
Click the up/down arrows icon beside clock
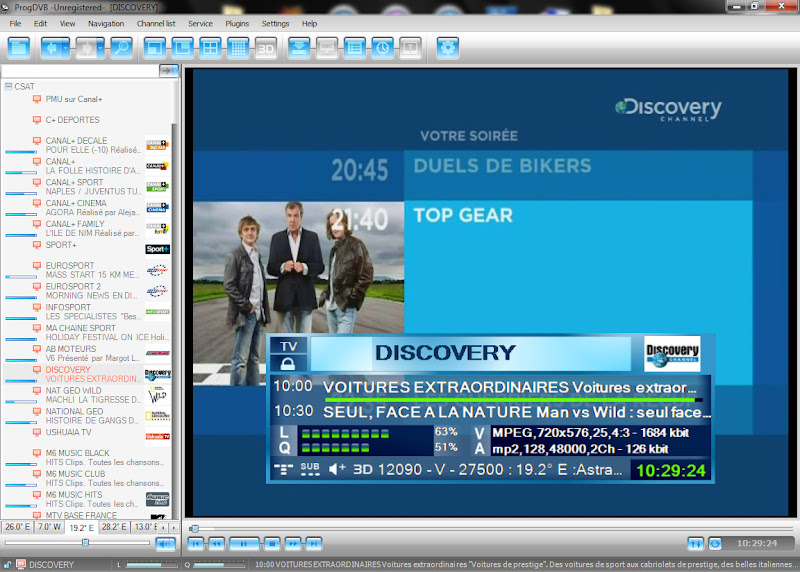coord(695,544)
